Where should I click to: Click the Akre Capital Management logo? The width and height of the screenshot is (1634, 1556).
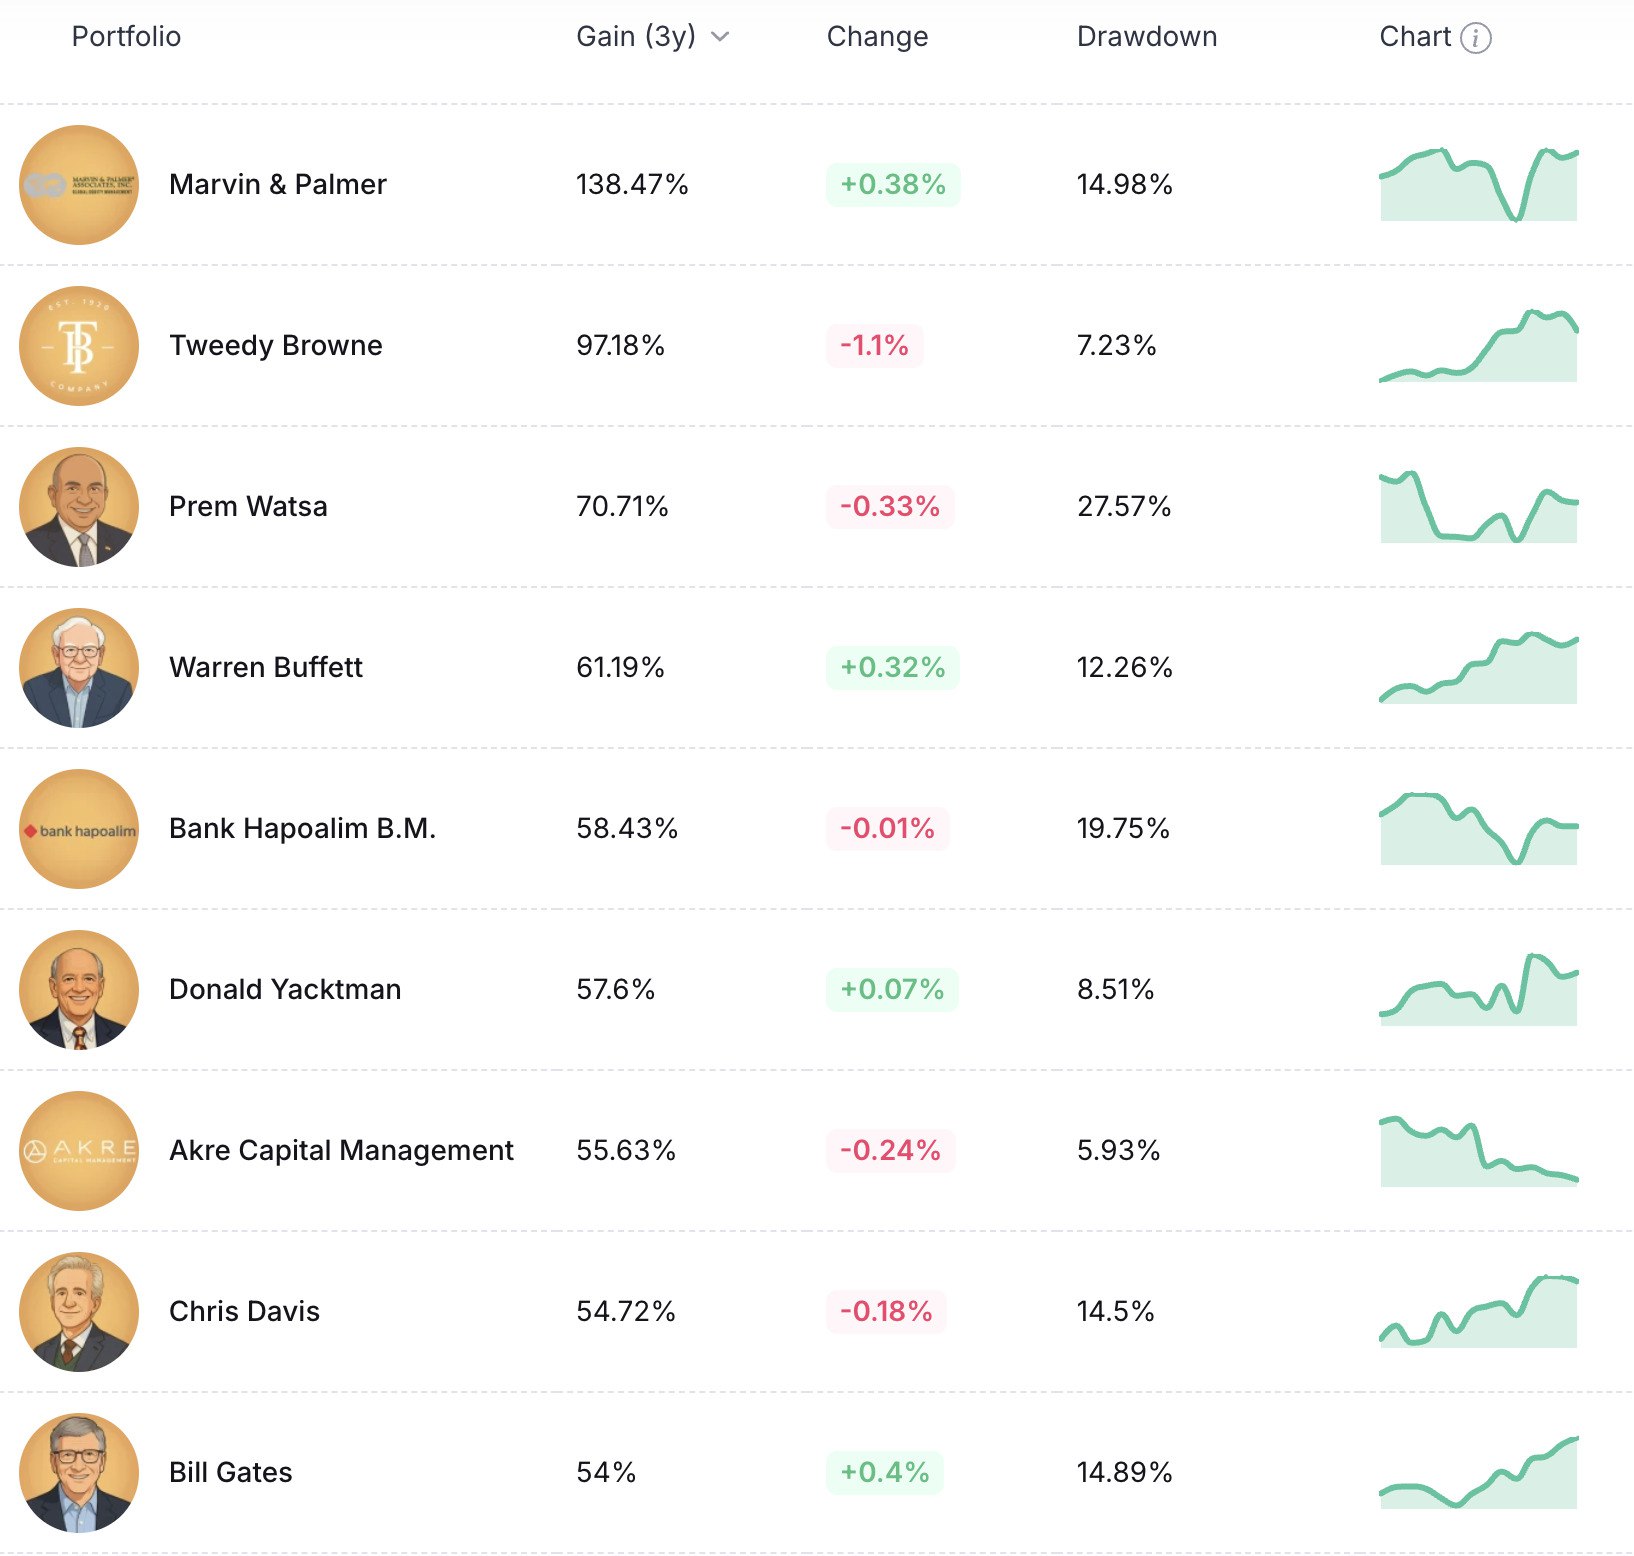[79, 1151]
